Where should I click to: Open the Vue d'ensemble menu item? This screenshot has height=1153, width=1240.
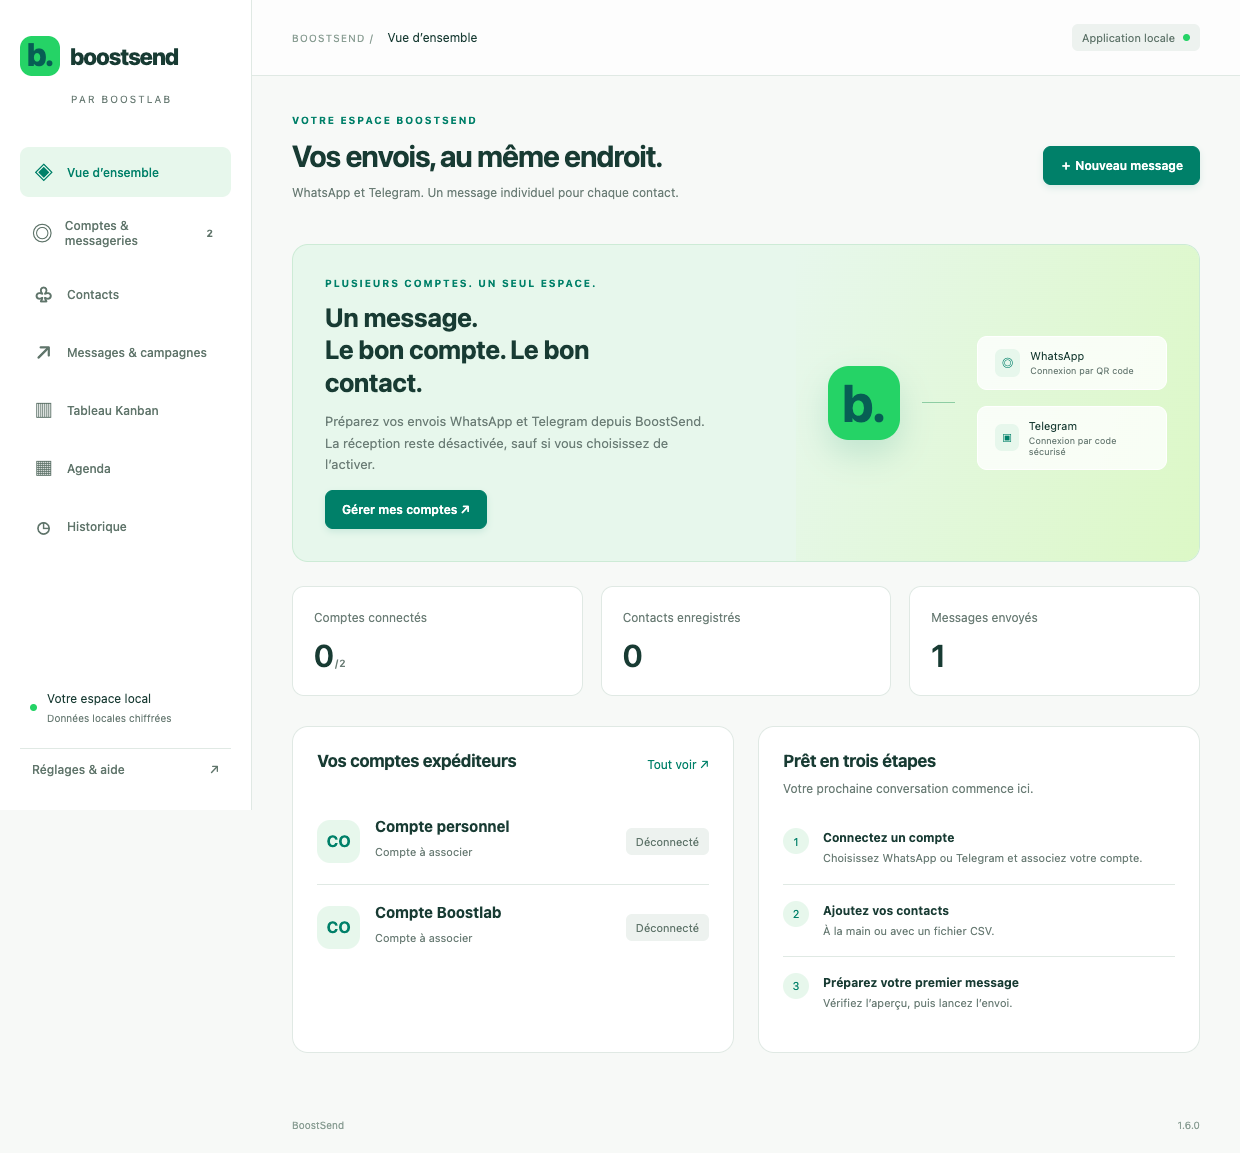[x=125, y=172]
